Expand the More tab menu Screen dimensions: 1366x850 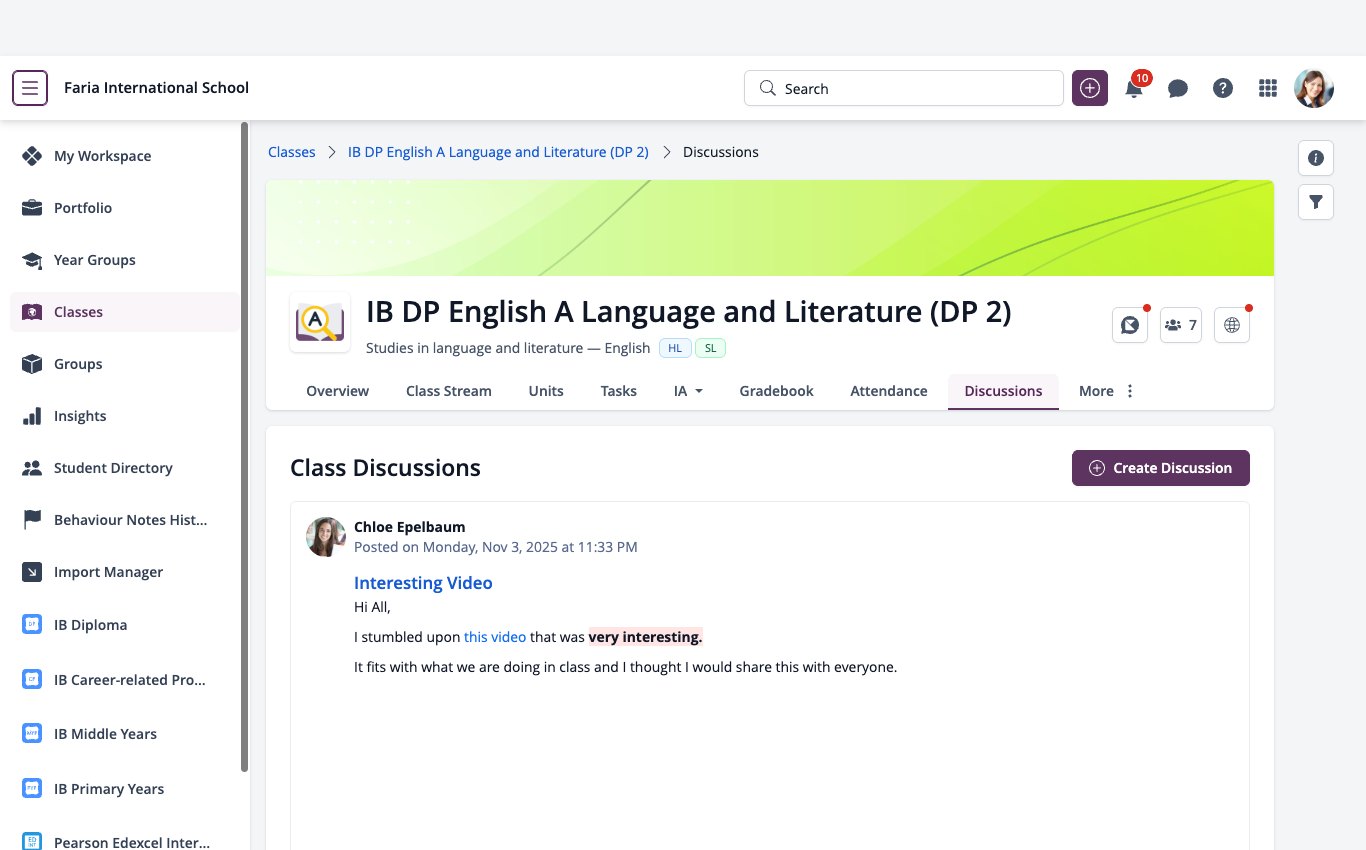(x=1107, y=391)
